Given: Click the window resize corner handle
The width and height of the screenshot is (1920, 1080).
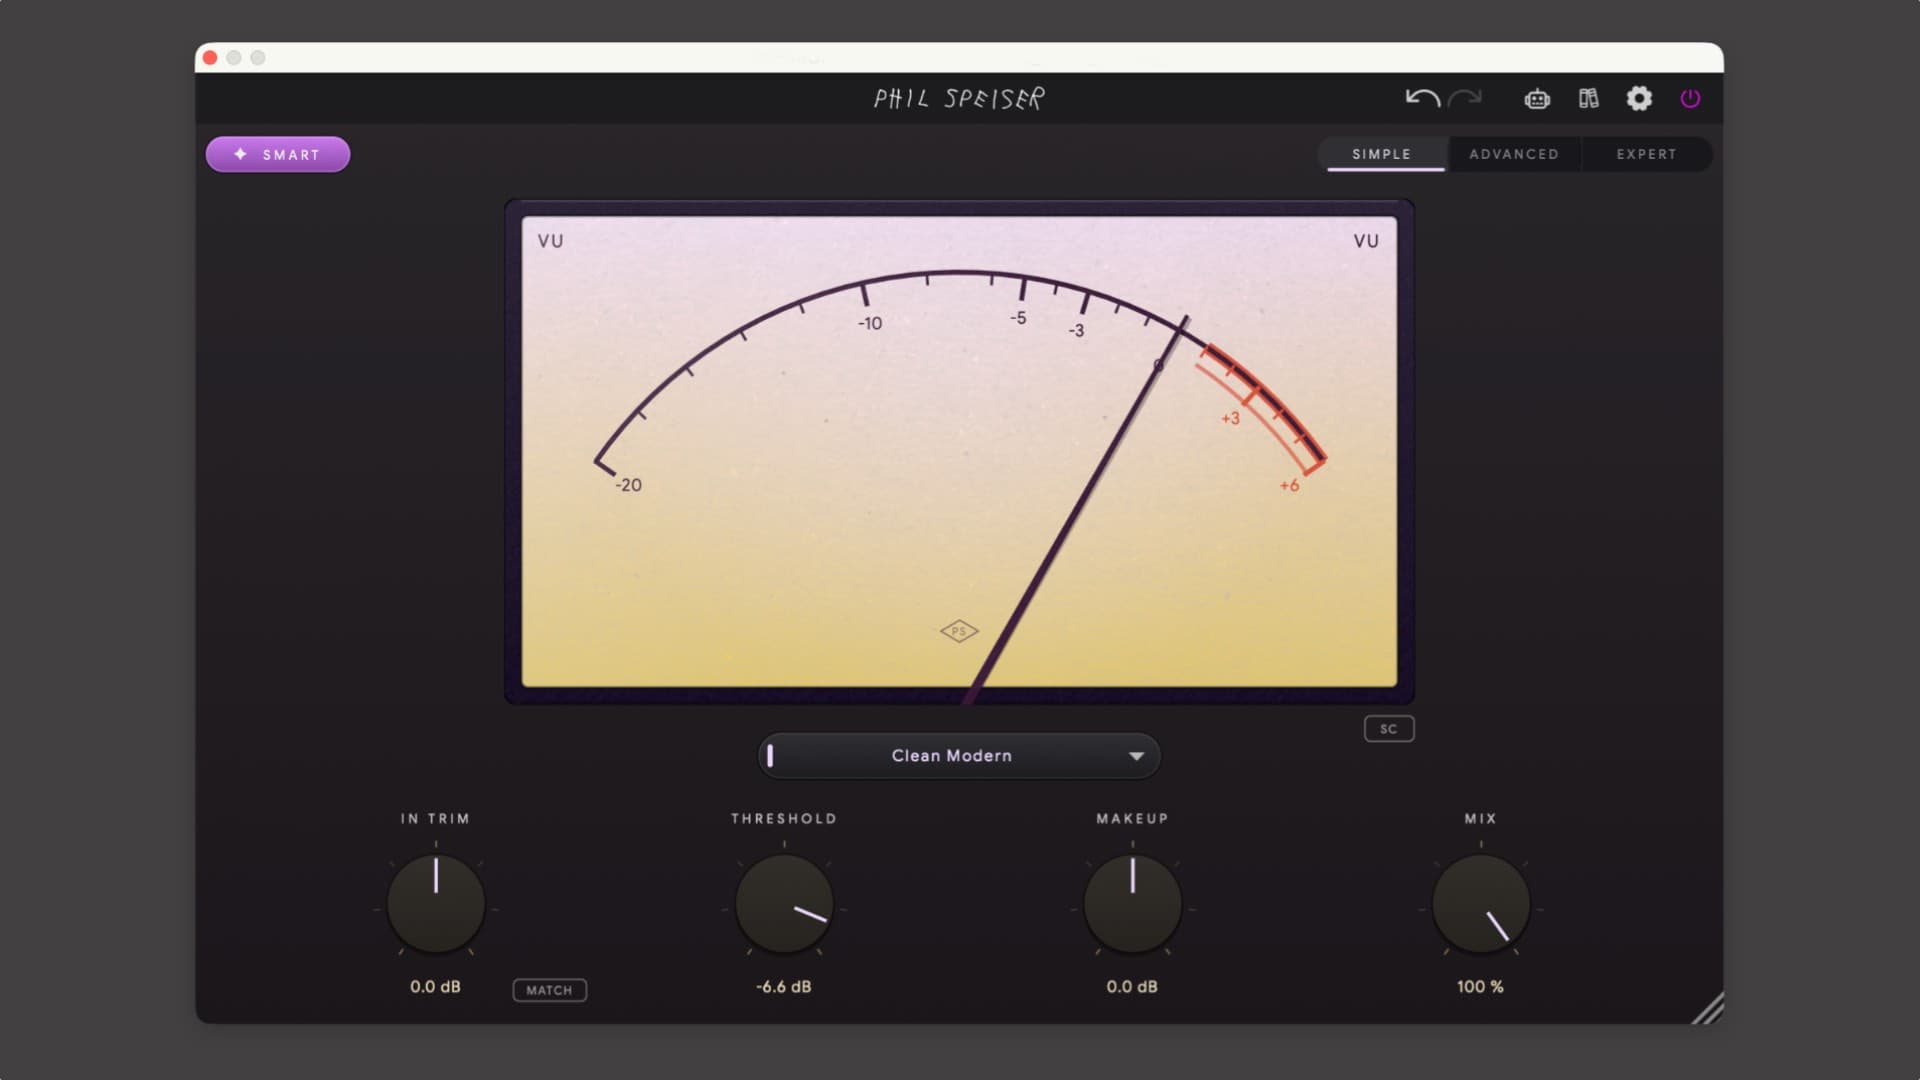Looking at the screenshot, I should pyautogui.click(x=1709, y=1009).
